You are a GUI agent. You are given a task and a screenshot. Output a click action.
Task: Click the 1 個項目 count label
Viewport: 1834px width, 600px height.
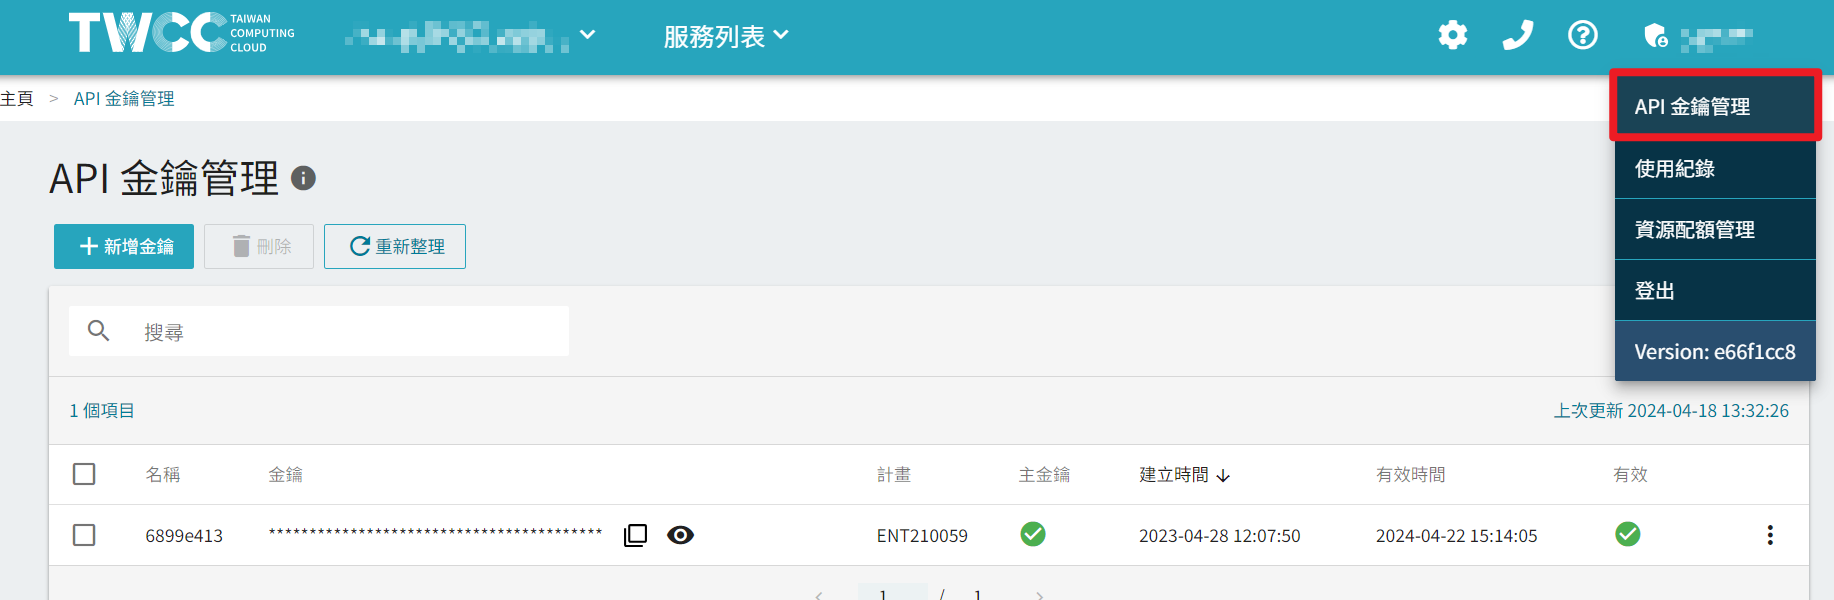[x=102, y=410]
